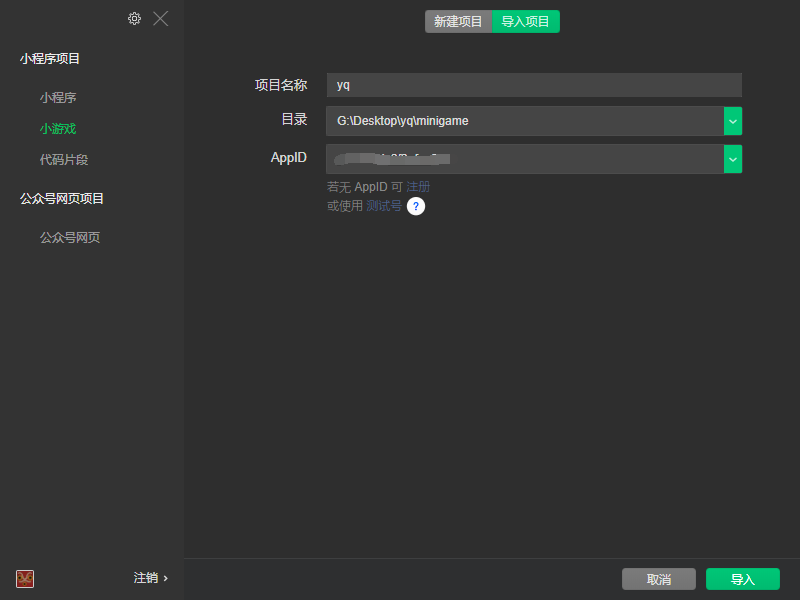Expand the AppID dropdown arrow
Viewport: 800px width, 600px height.
coord(733,159)
